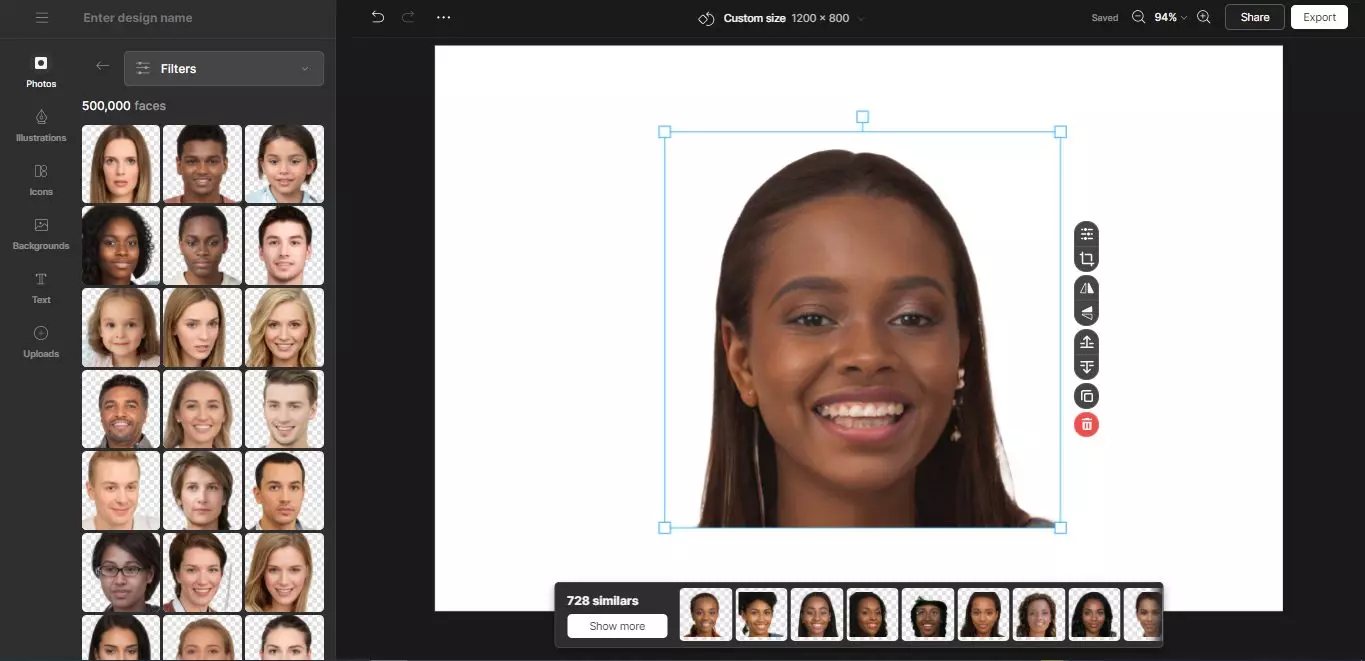The image size is (1365, 661).
Task: Redo the last action
Action: 408,17
